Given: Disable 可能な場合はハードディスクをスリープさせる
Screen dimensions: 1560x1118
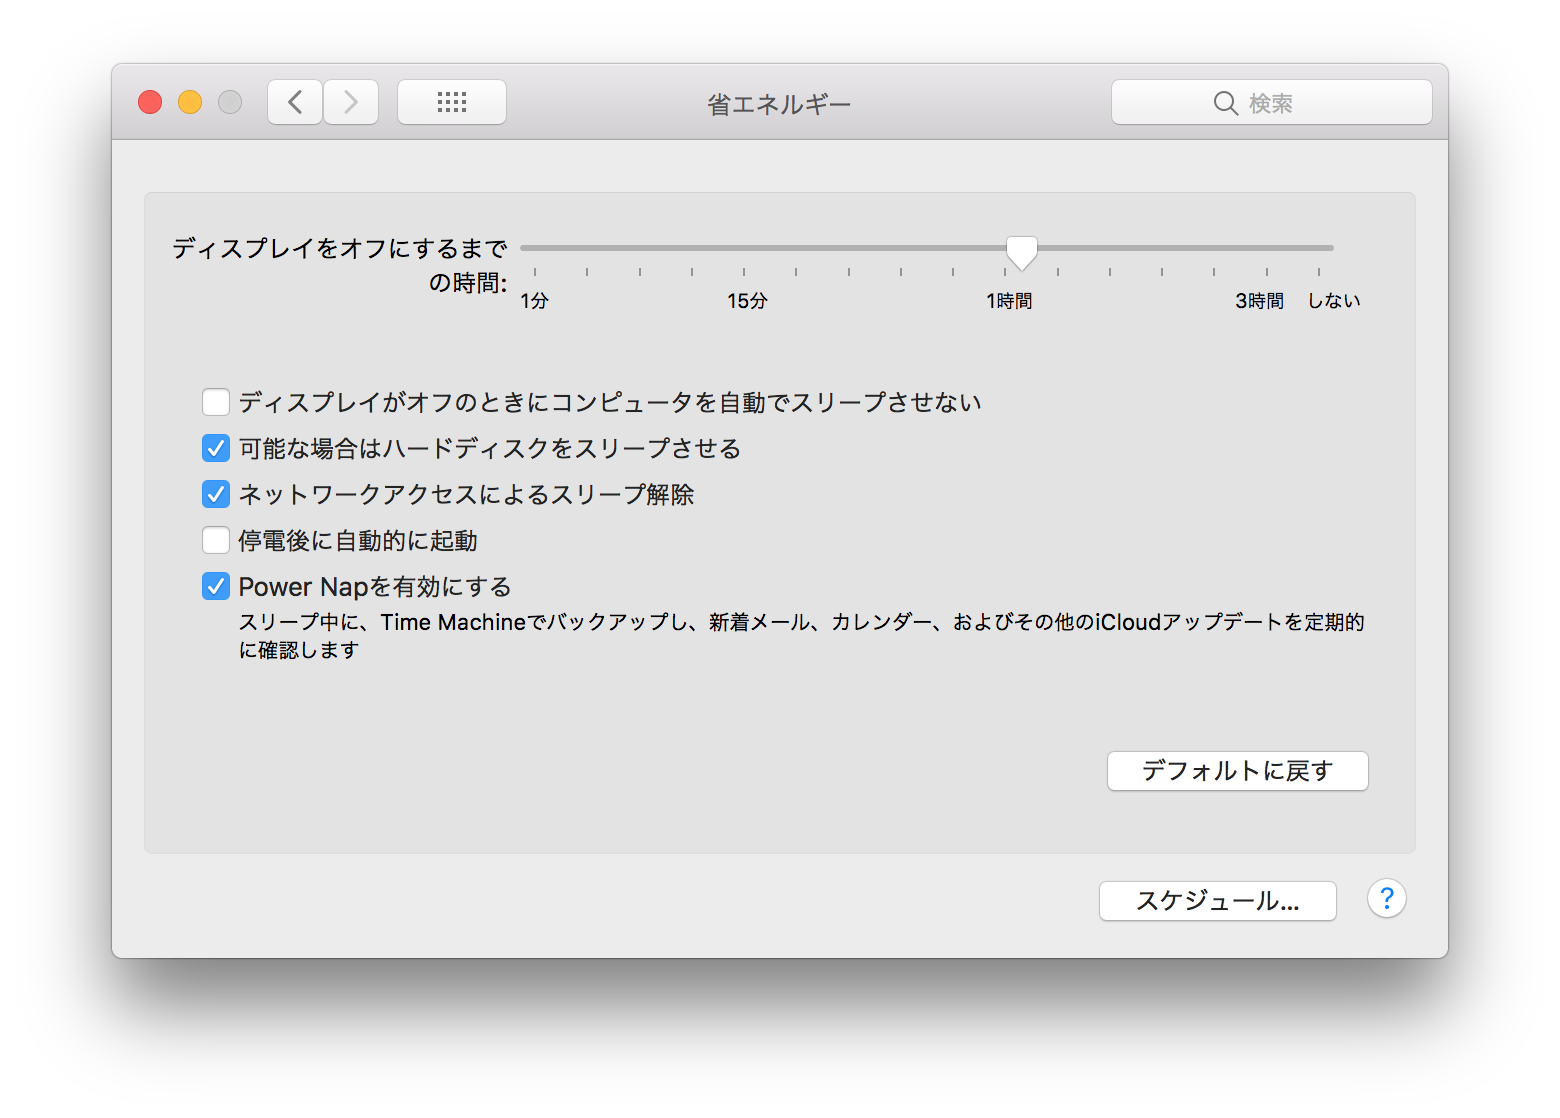Looking at the screenshot, I should tap(215, 447).
